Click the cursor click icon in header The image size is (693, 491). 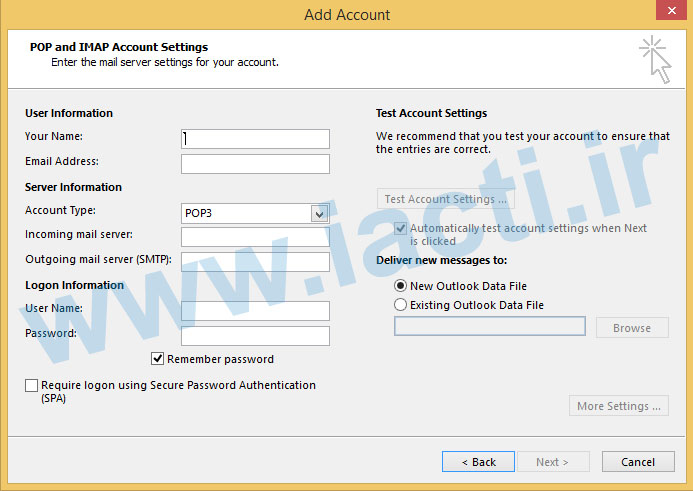(x=655, y=59)
